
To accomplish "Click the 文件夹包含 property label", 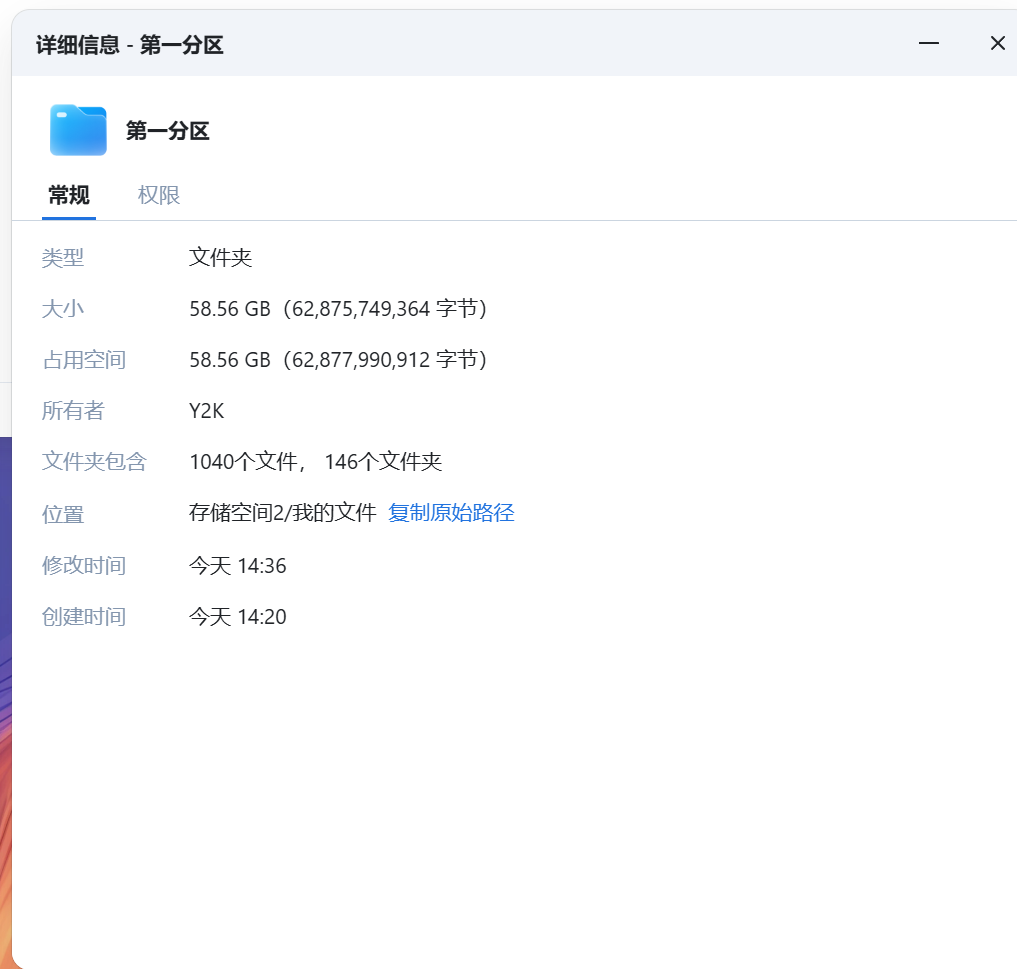I will (95, 461).
